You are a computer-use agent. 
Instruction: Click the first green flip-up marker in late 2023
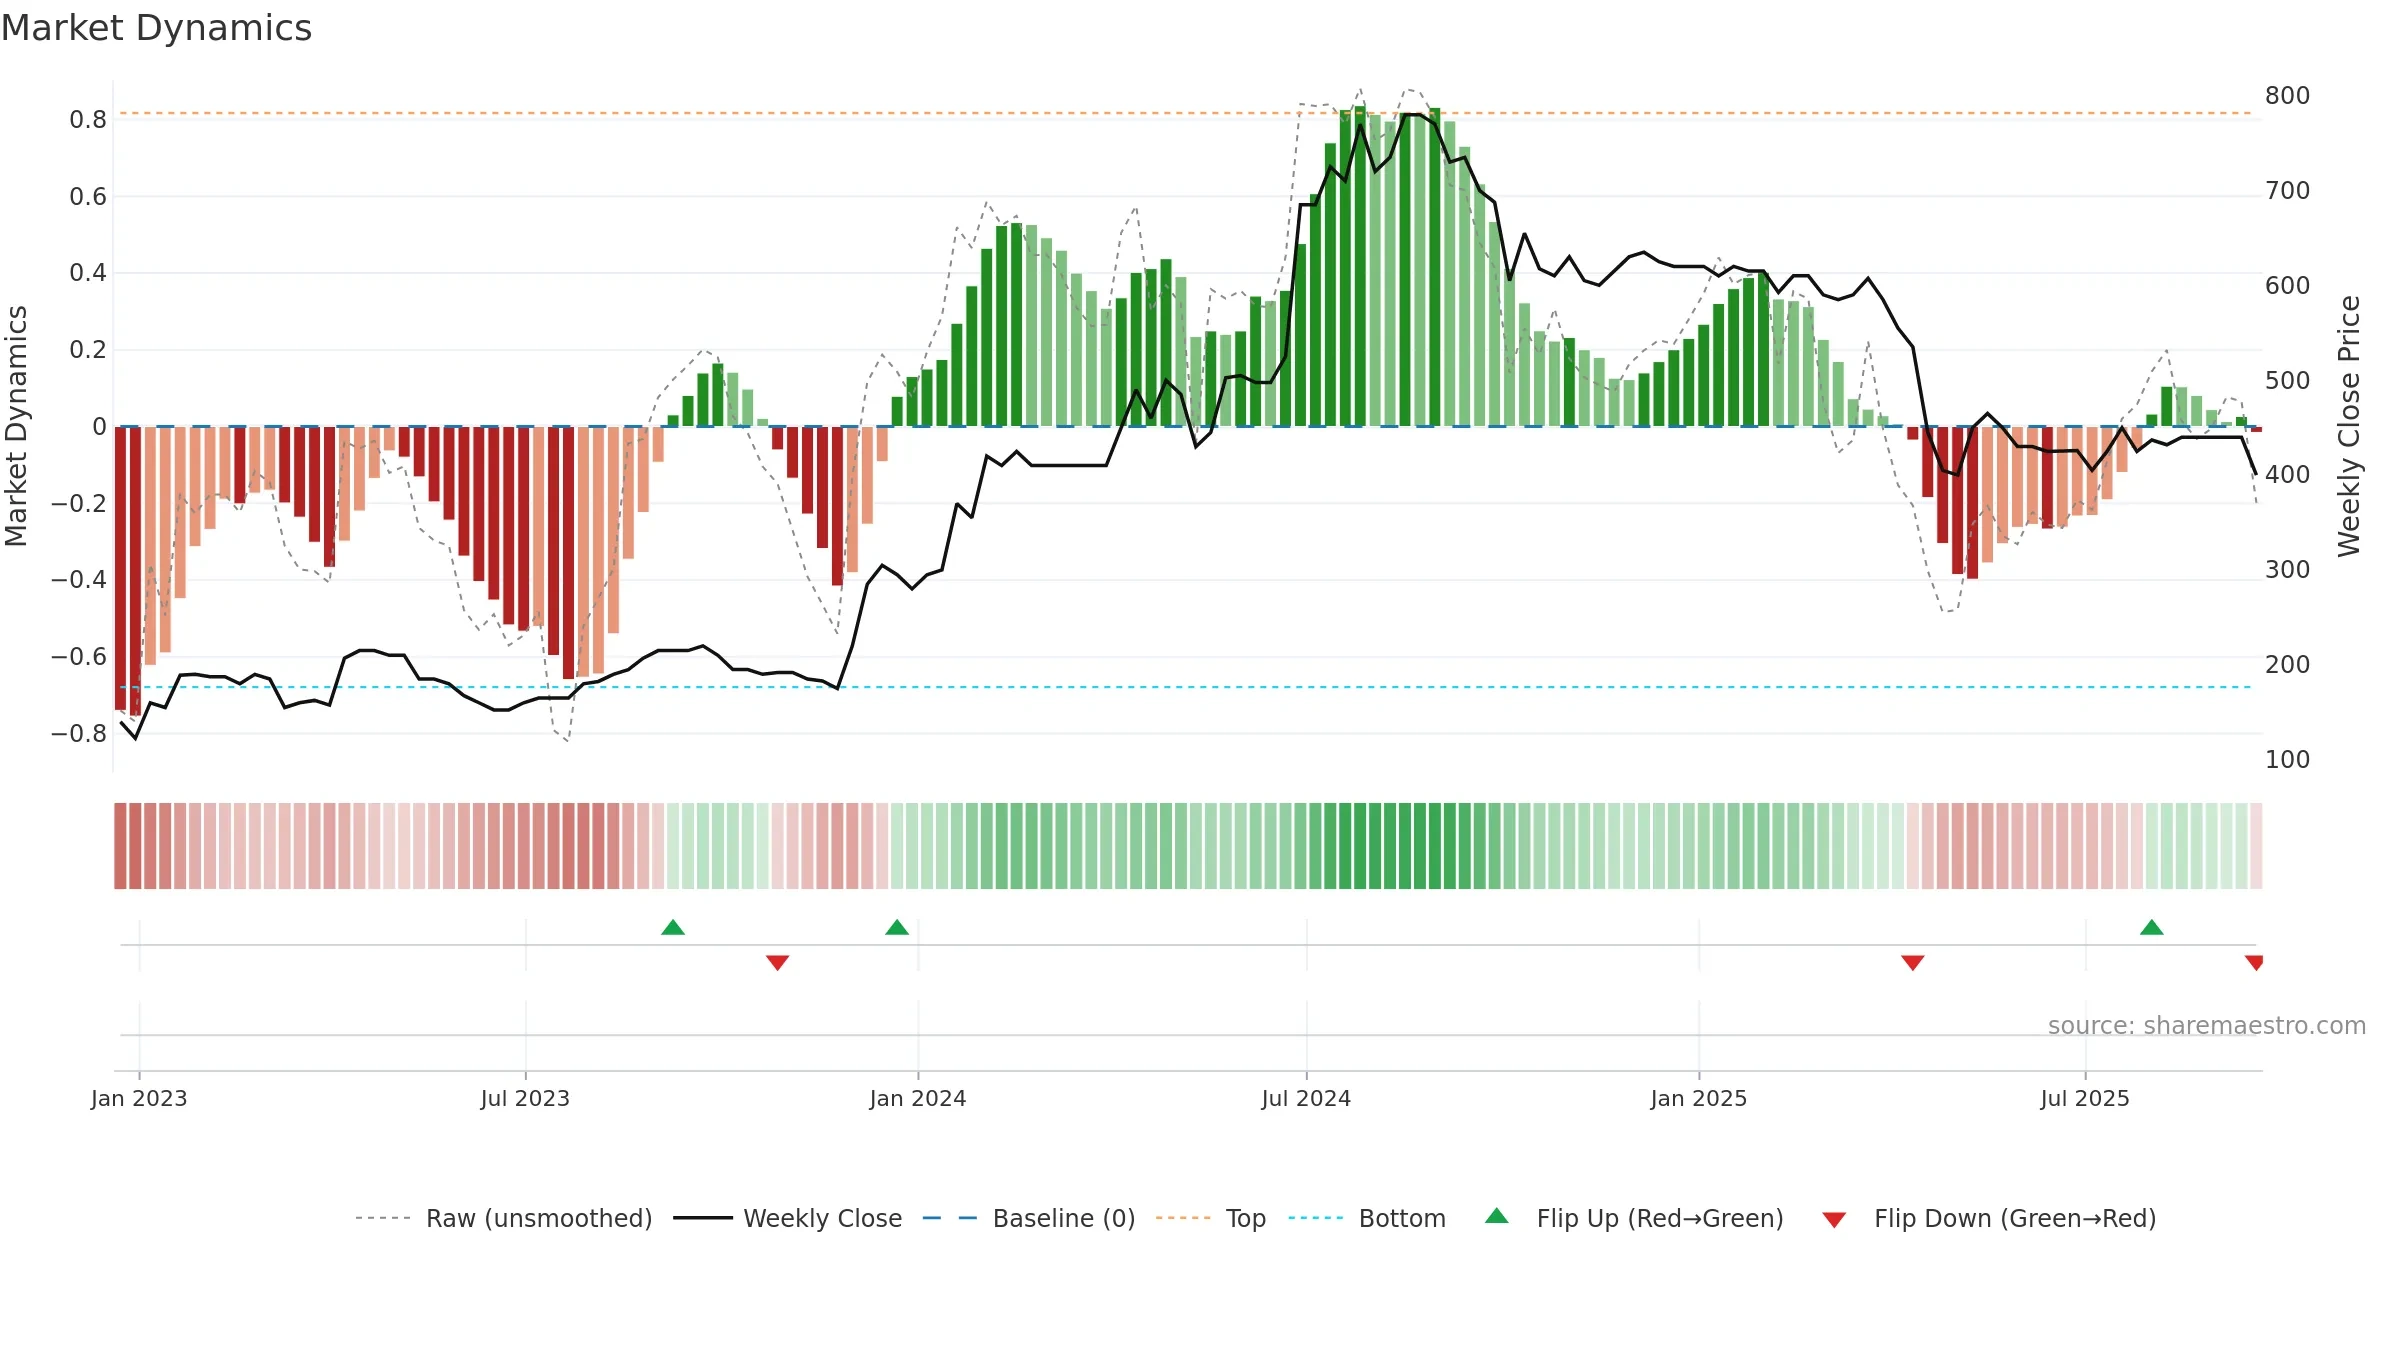(673, 927)
